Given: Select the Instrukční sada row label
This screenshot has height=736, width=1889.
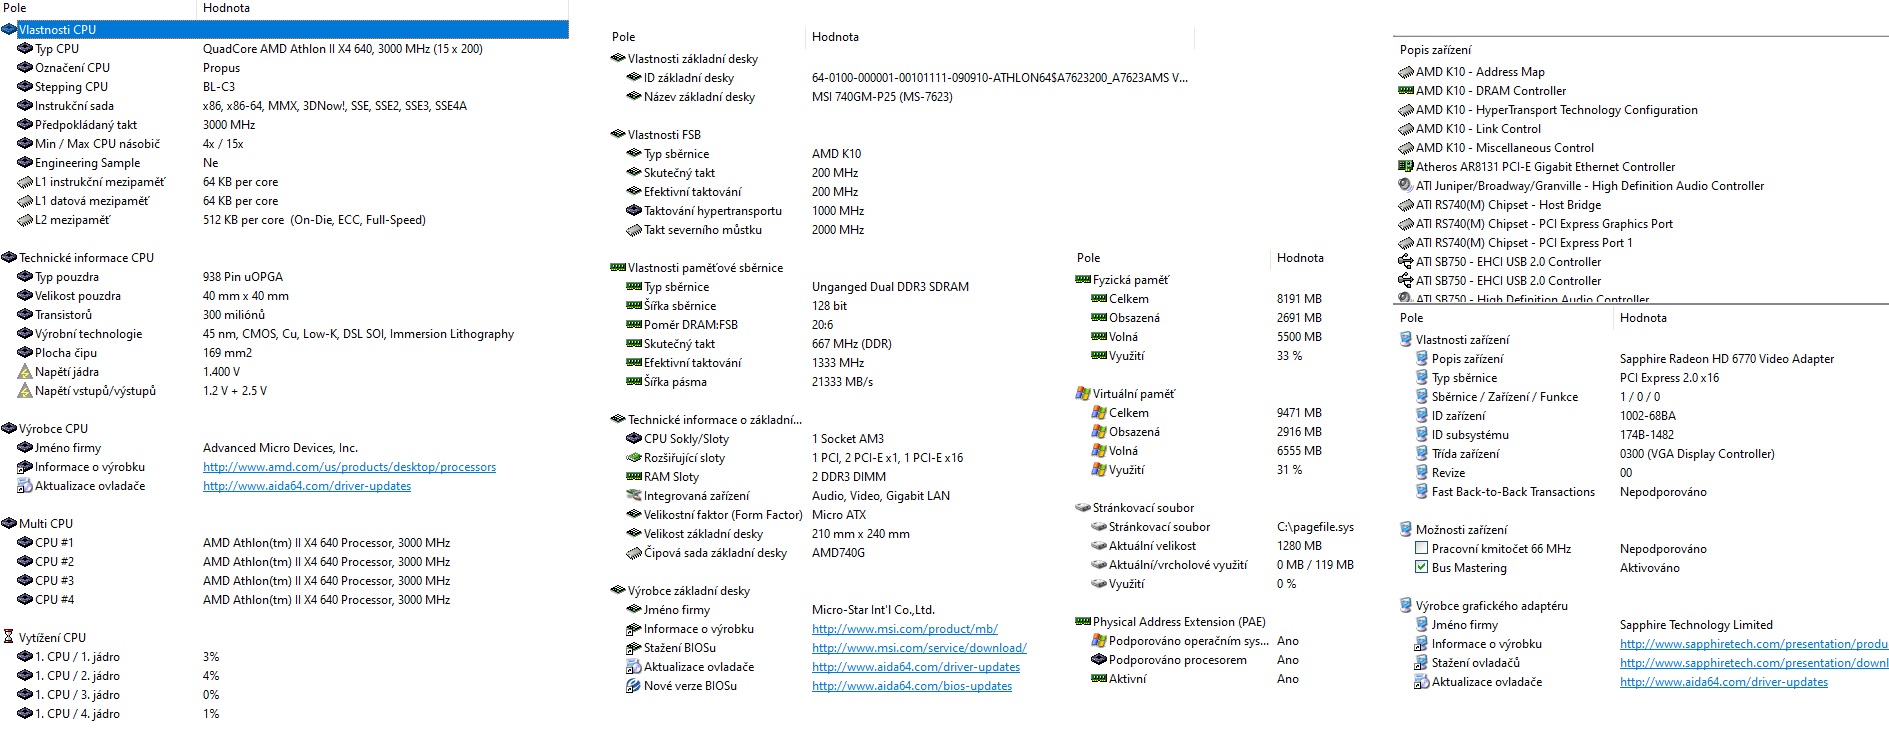Looking at the screenshot, I should 74,106.
